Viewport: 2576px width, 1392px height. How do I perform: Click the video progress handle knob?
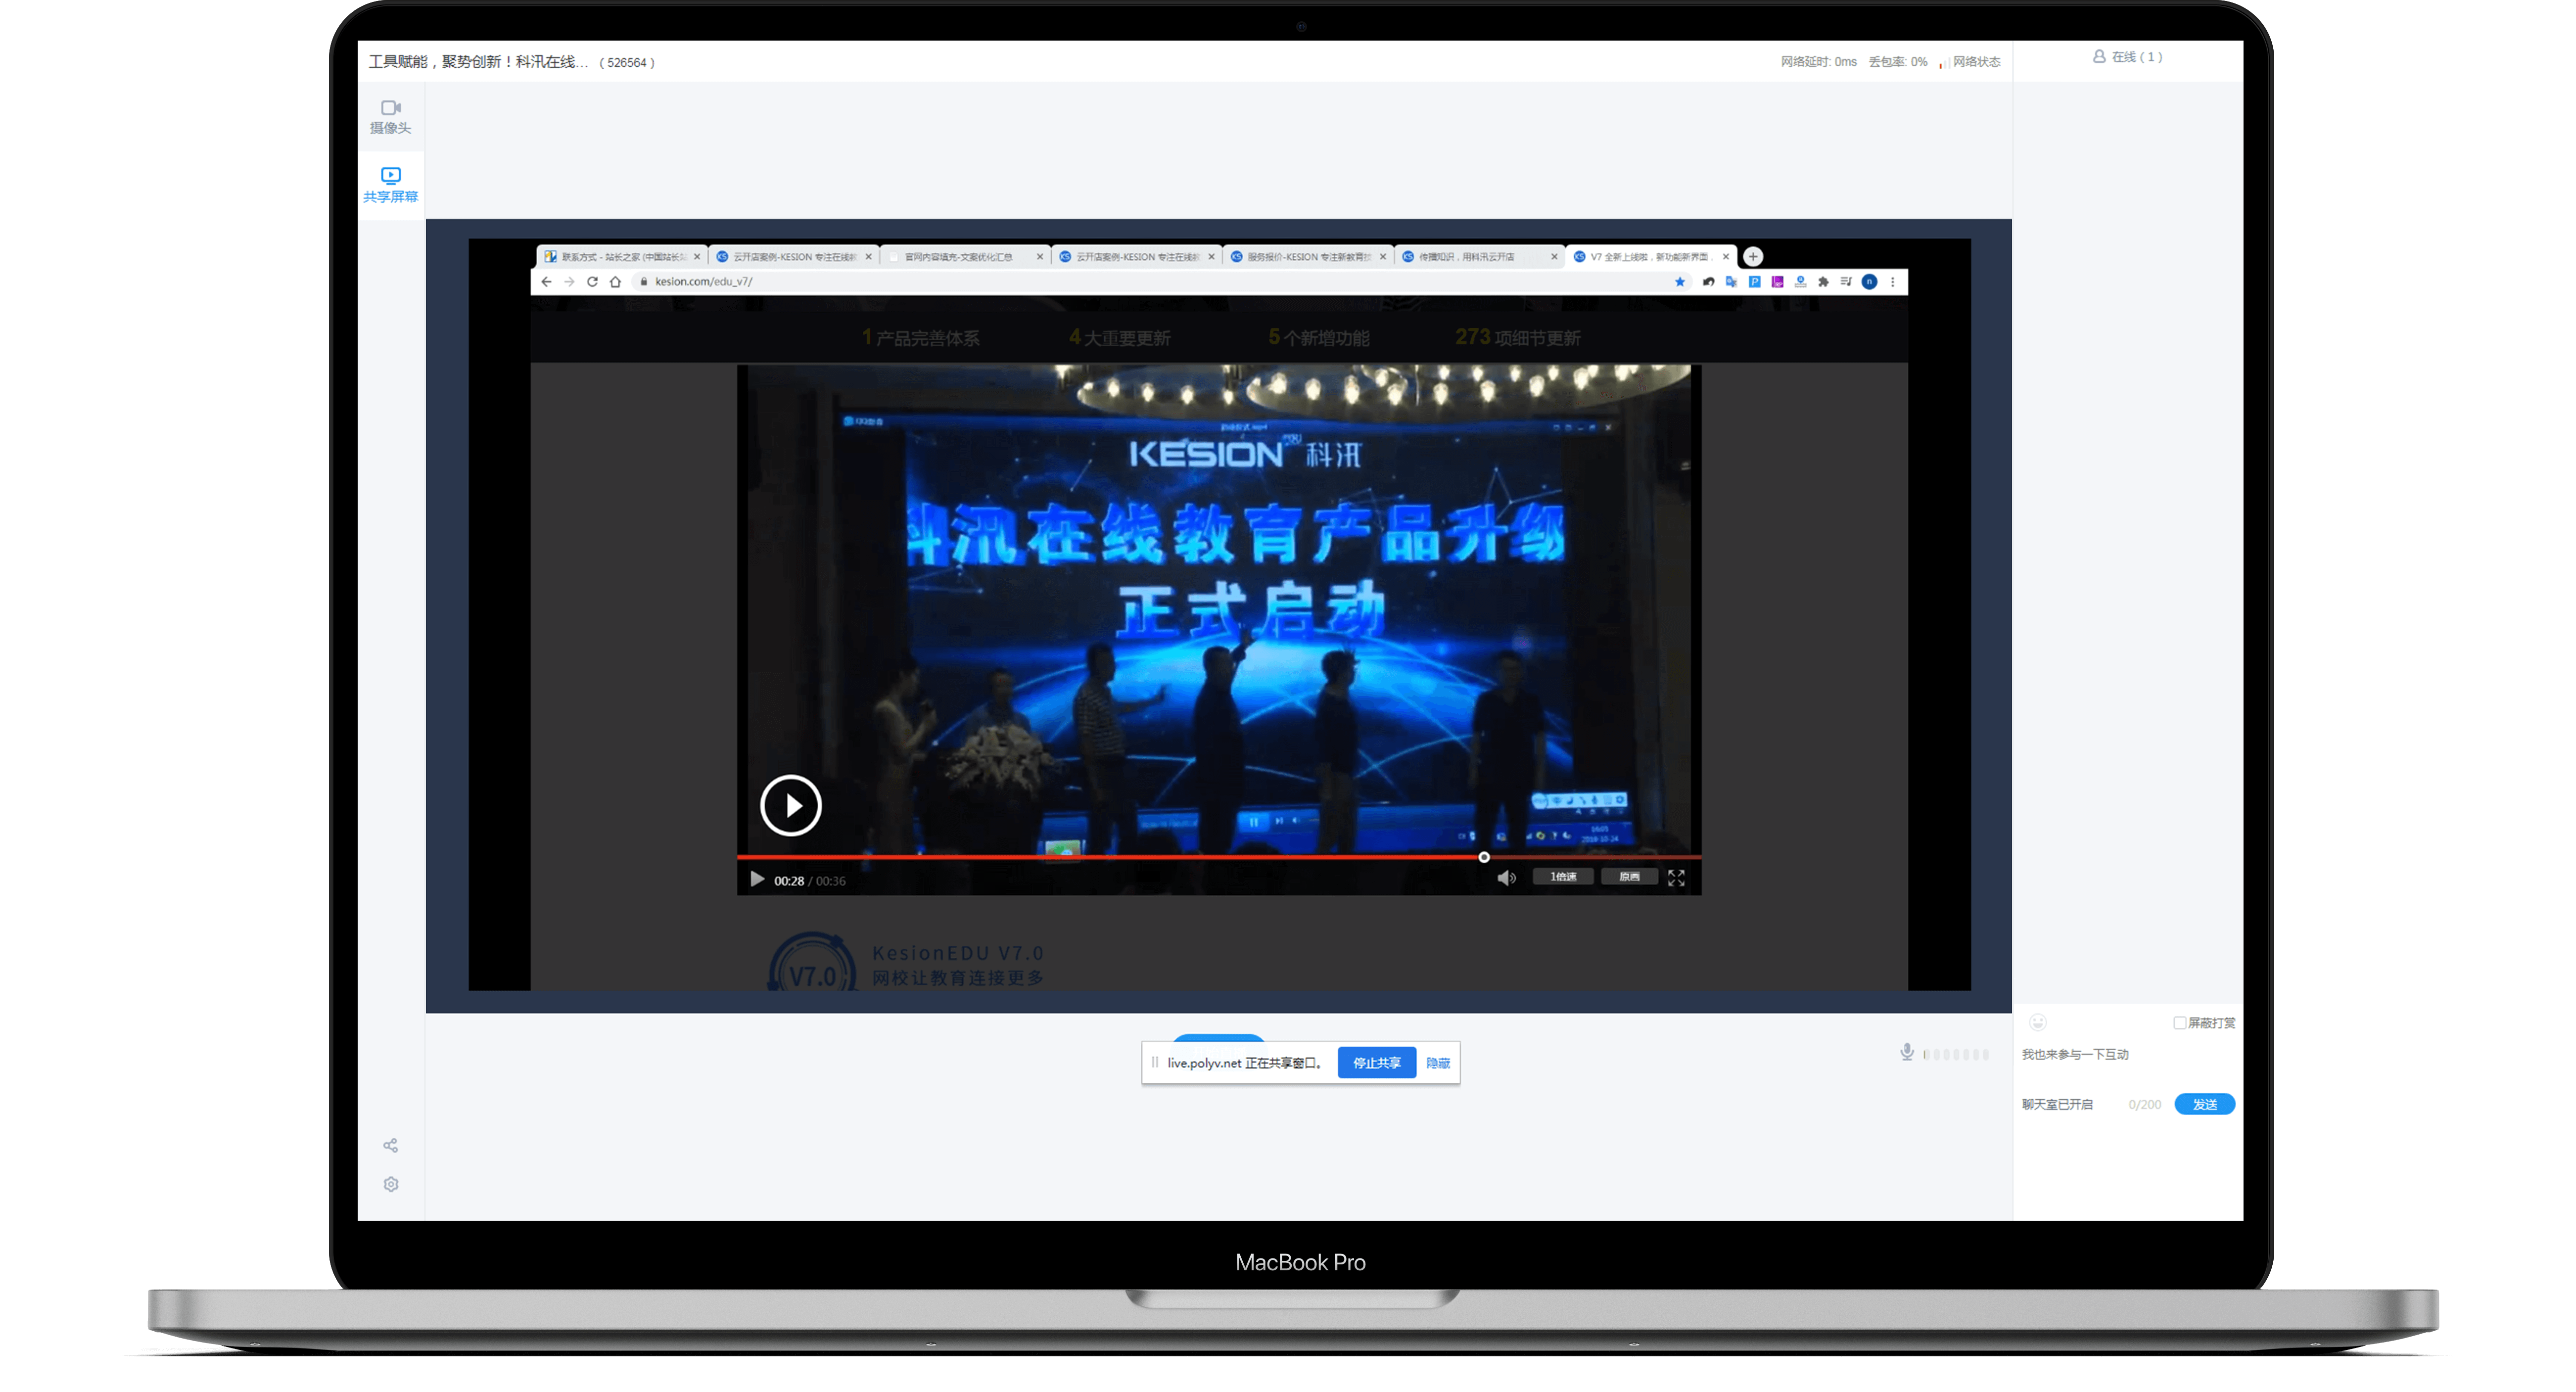pyautogui.click(x=1484, y=857)
